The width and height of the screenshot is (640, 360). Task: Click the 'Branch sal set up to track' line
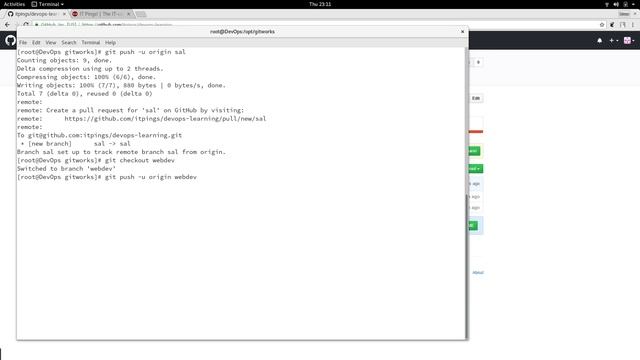tap(121, 152)
